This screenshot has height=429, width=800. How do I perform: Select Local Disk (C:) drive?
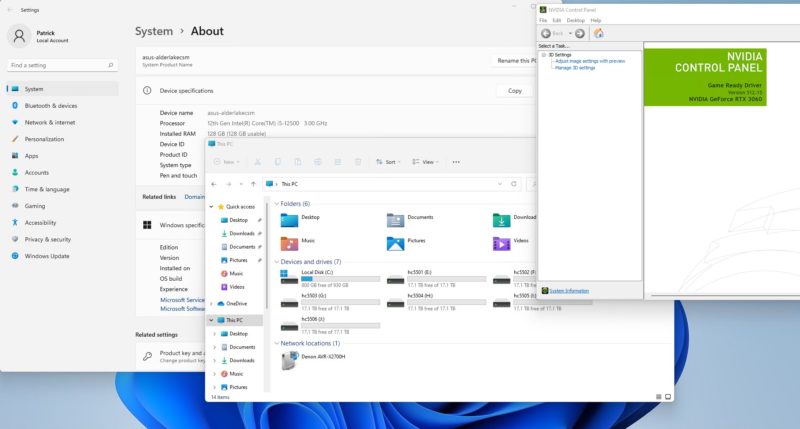(x=330, y=279)
